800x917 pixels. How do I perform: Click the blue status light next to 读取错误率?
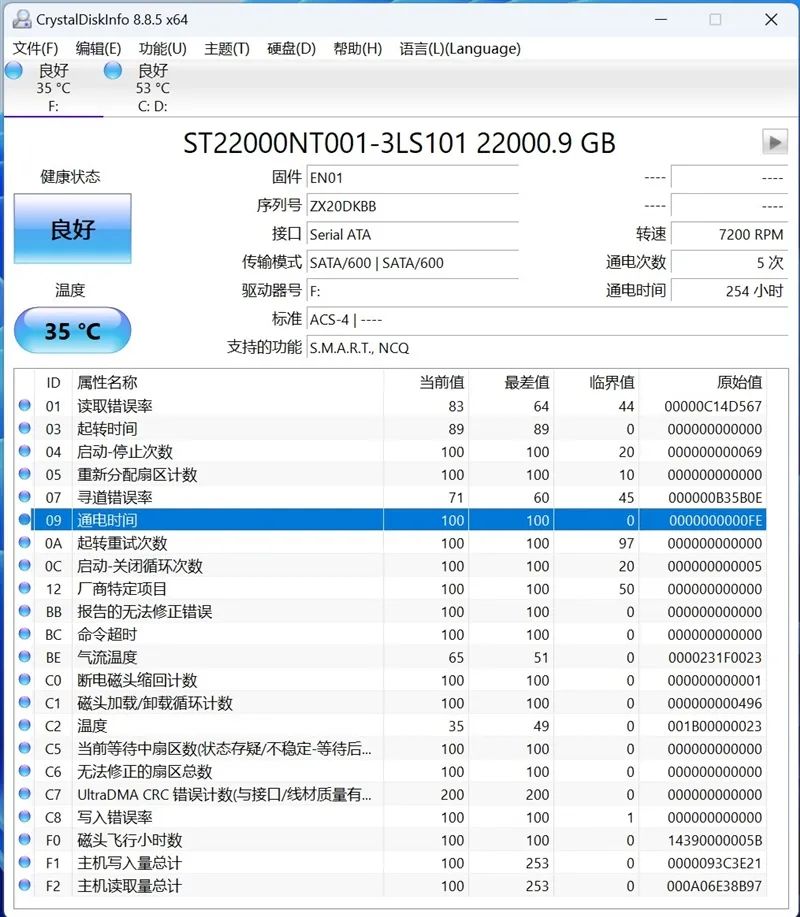24,405
